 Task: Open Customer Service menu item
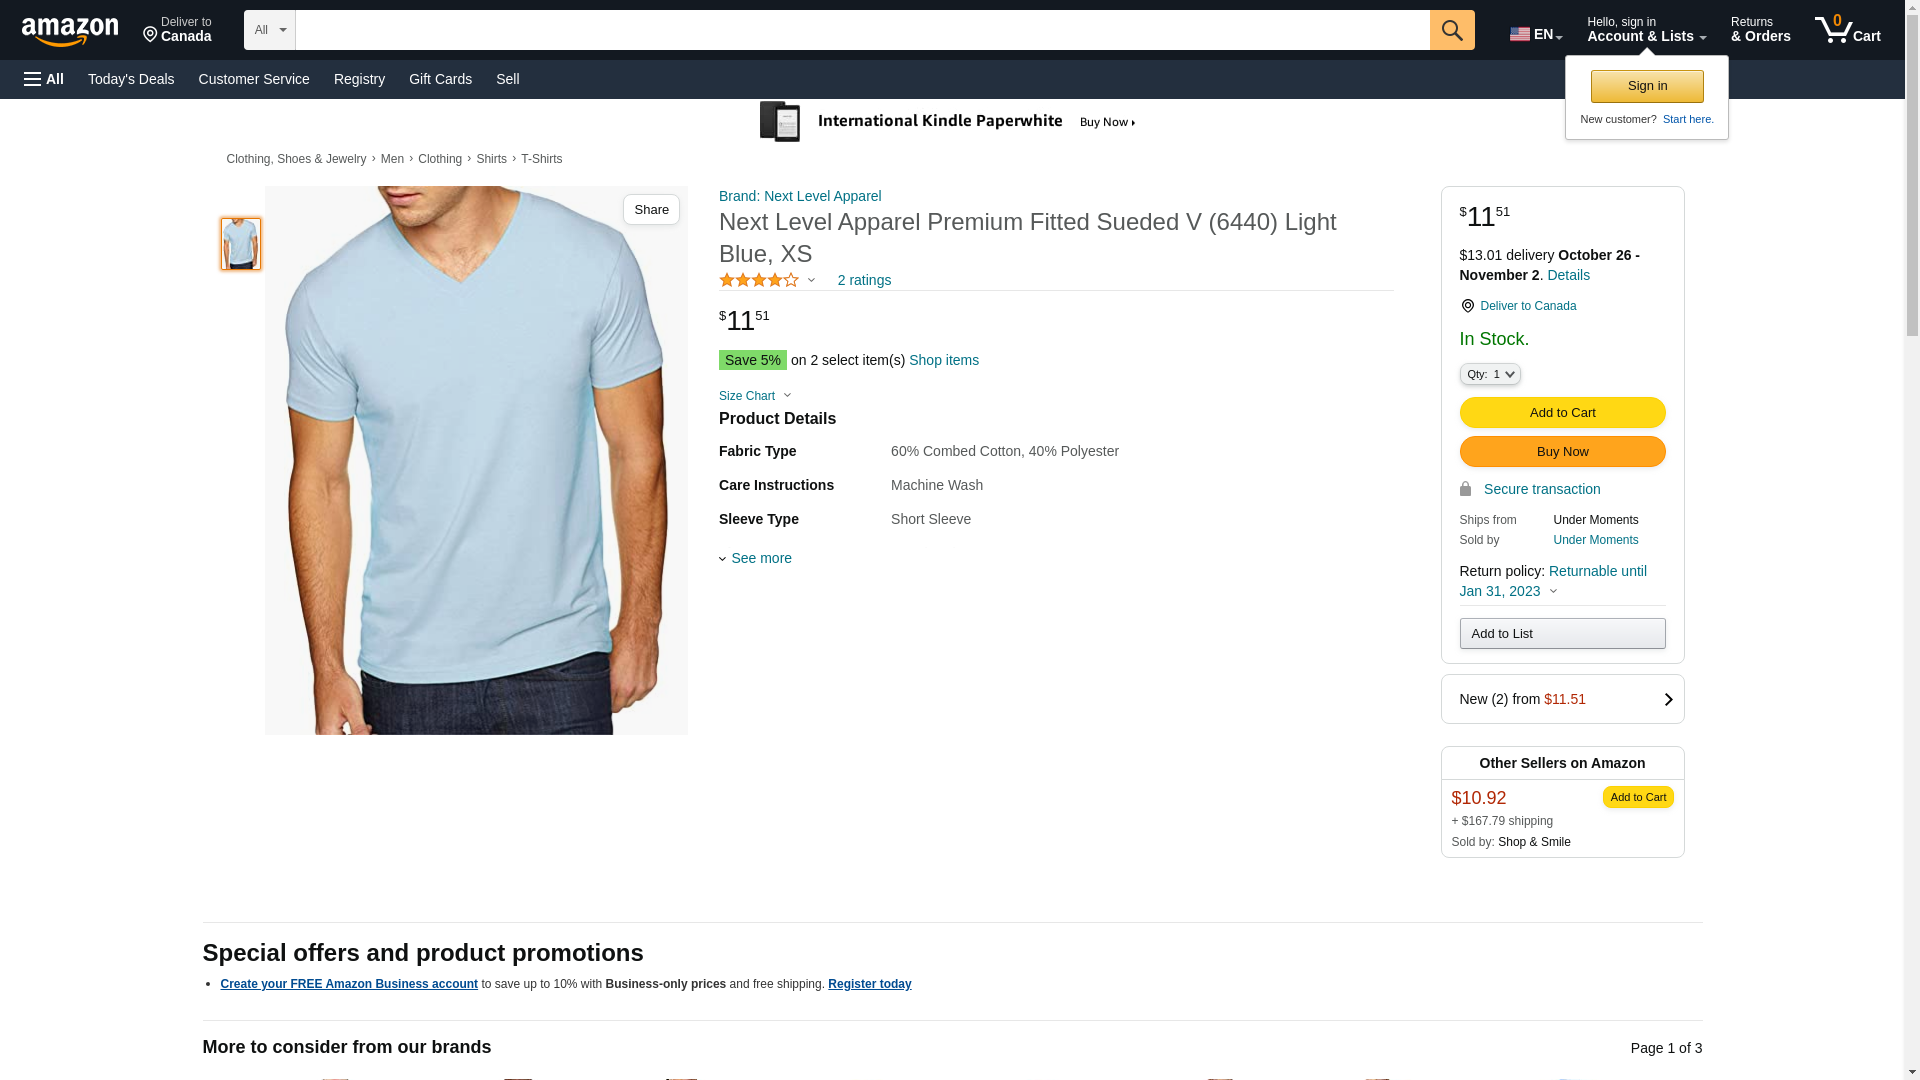coord(254,79)
